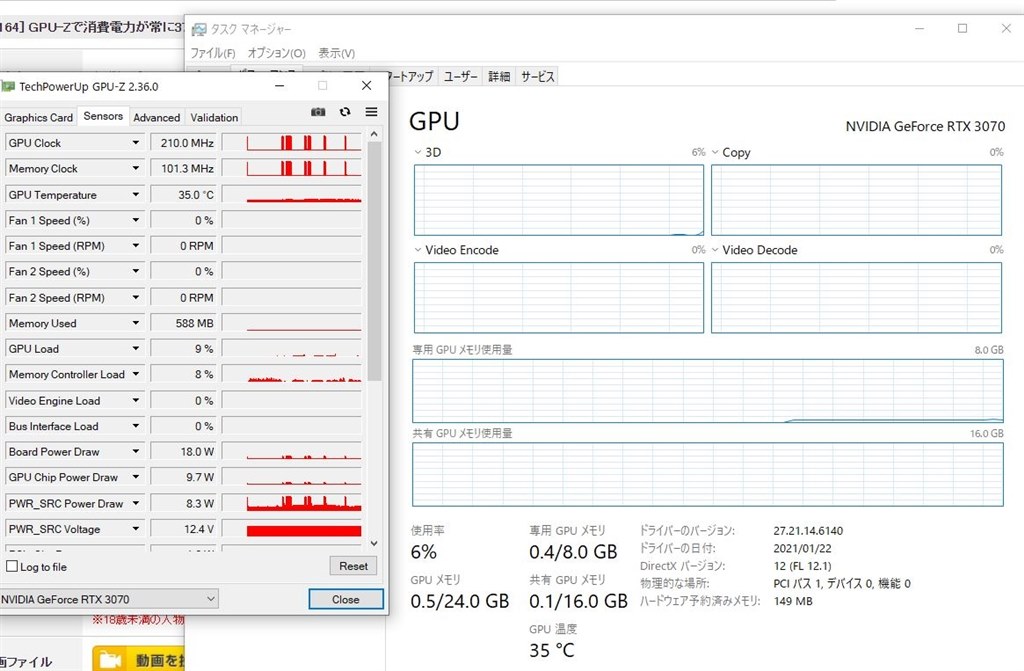Click the GPU-Z sensor list scrollbar thumb
The height and width of the screenshot is (671, 1024).
[x=374, y=261]
